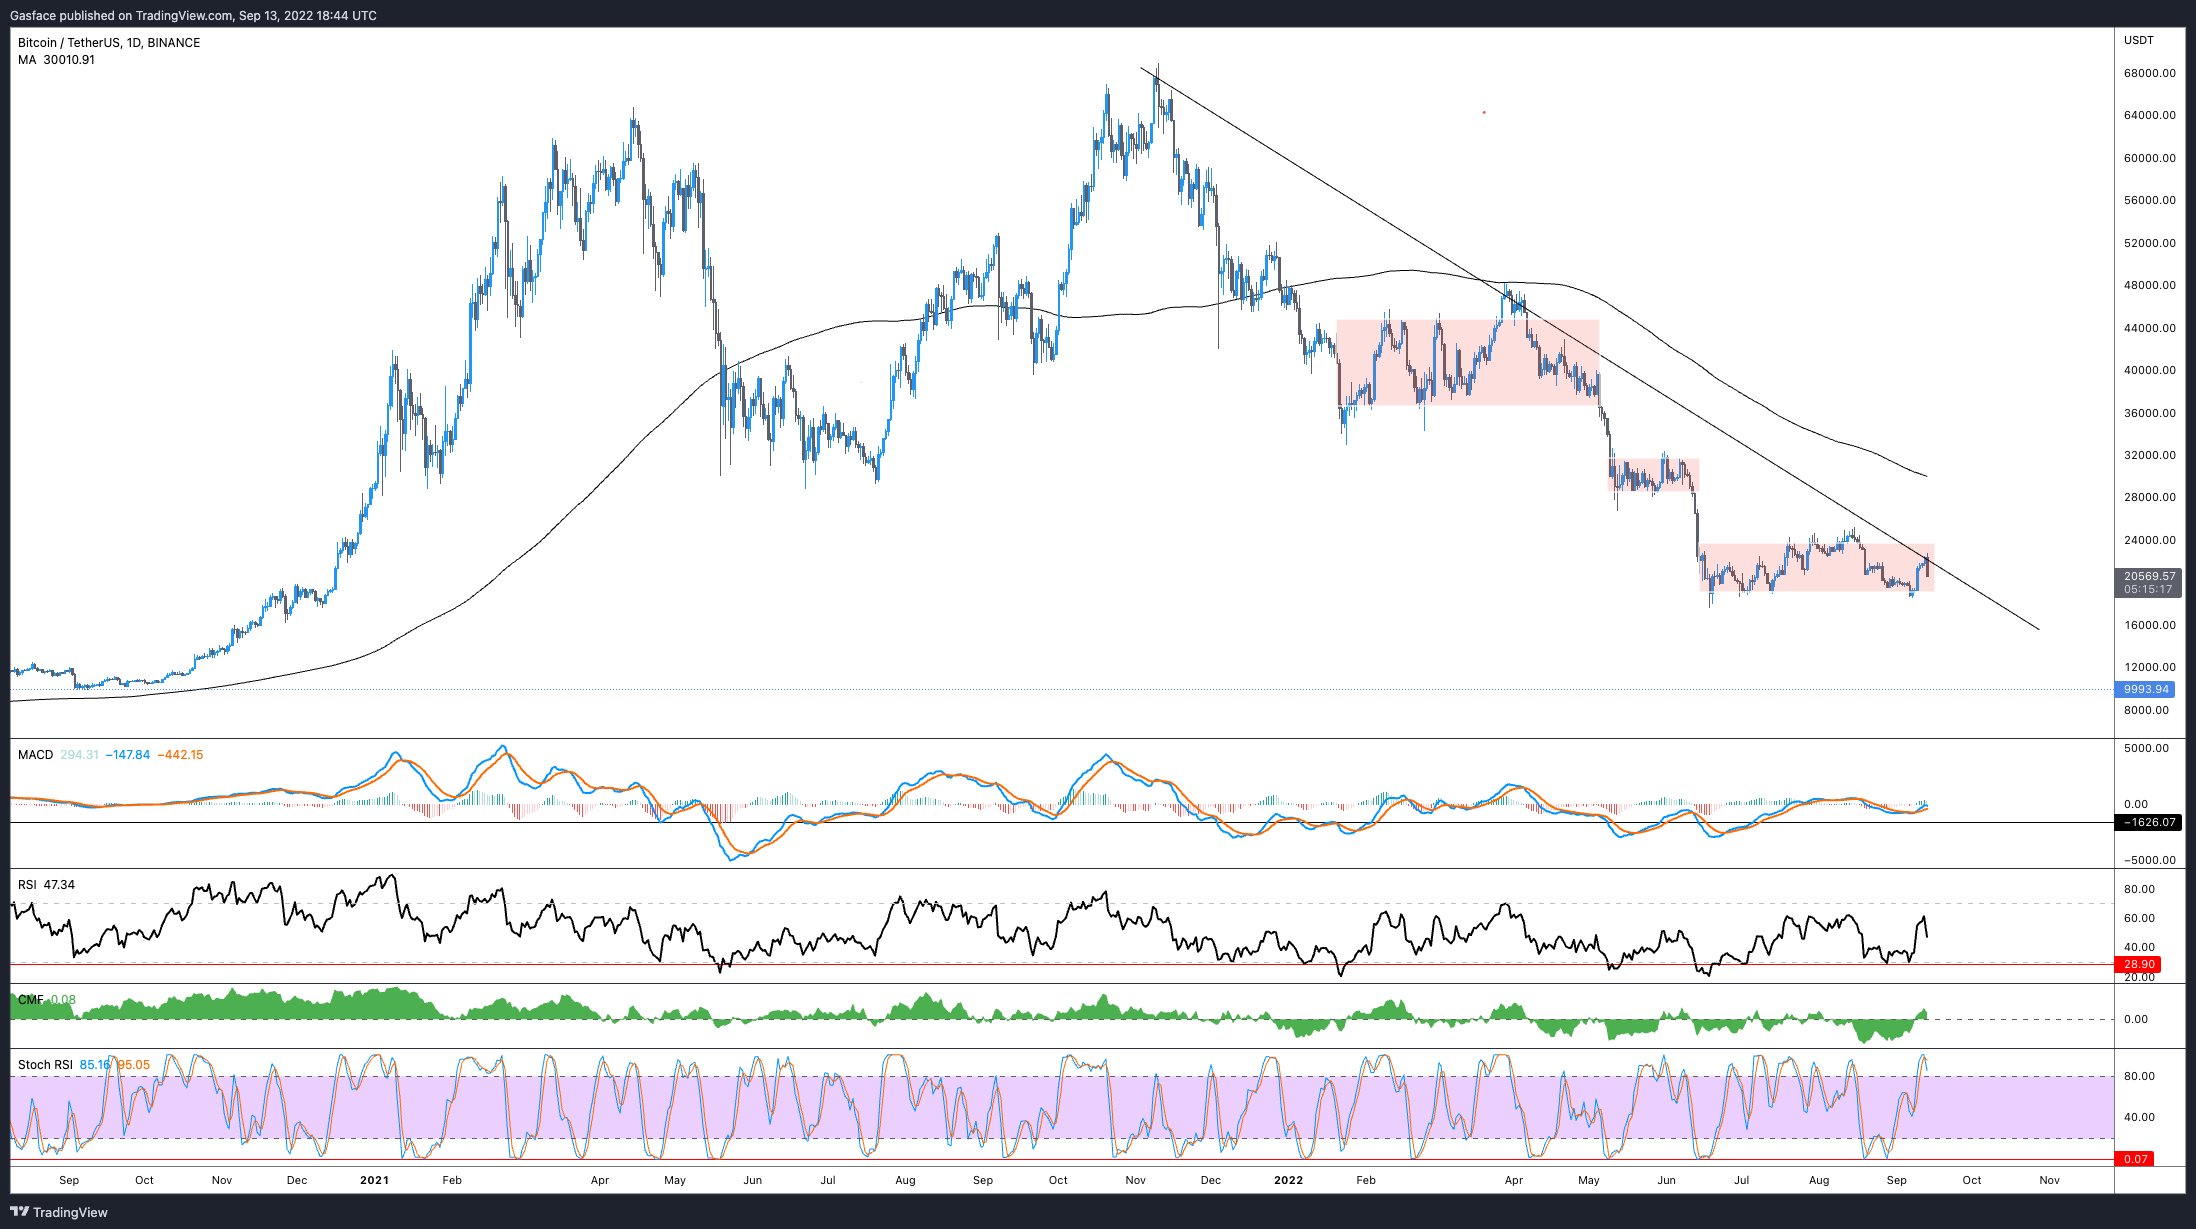Click the Gasface published on TradingView.com header
This screenshot has width=2196, height=1229.
193,15
